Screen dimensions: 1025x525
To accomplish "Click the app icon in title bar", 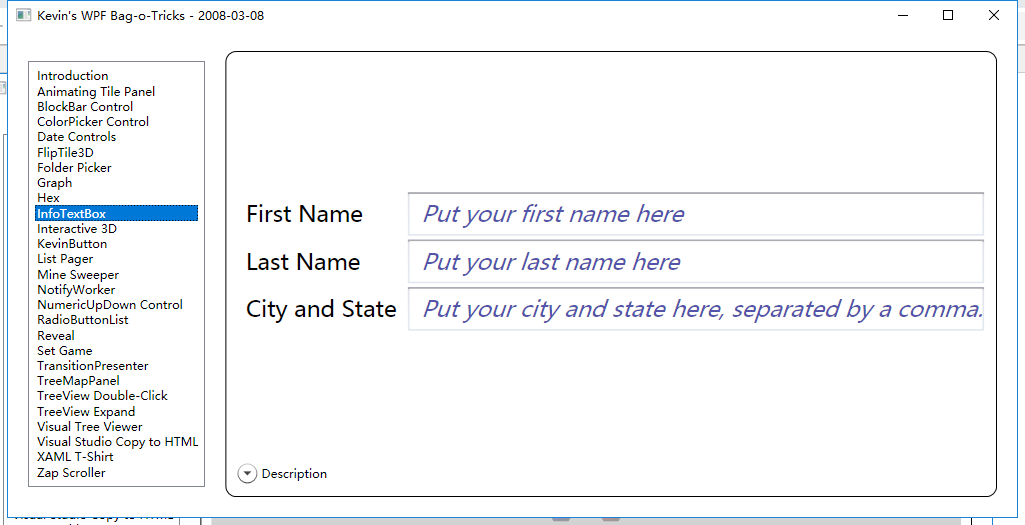I will 23,16.
